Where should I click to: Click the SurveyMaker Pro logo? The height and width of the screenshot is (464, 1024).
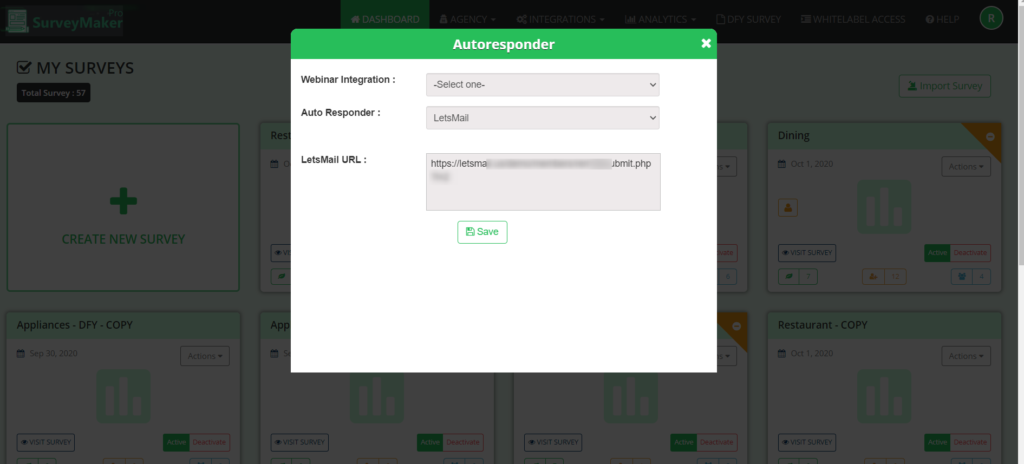coord(63,20)
